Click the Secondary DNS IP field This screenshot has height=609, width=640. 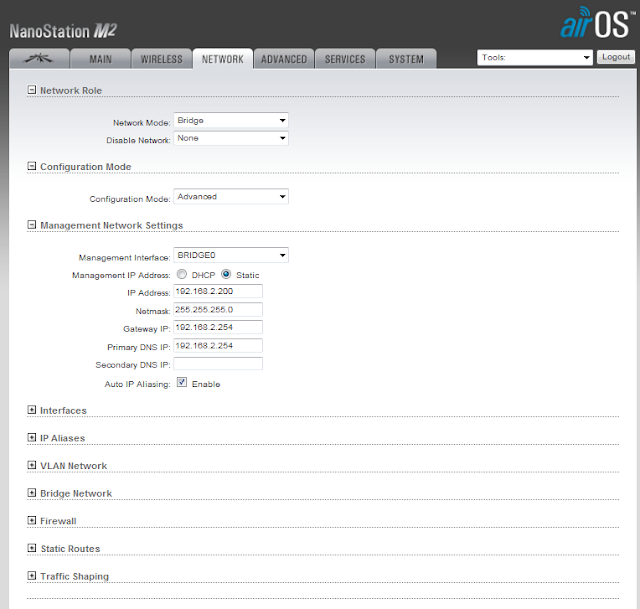[x=218, y=364]
